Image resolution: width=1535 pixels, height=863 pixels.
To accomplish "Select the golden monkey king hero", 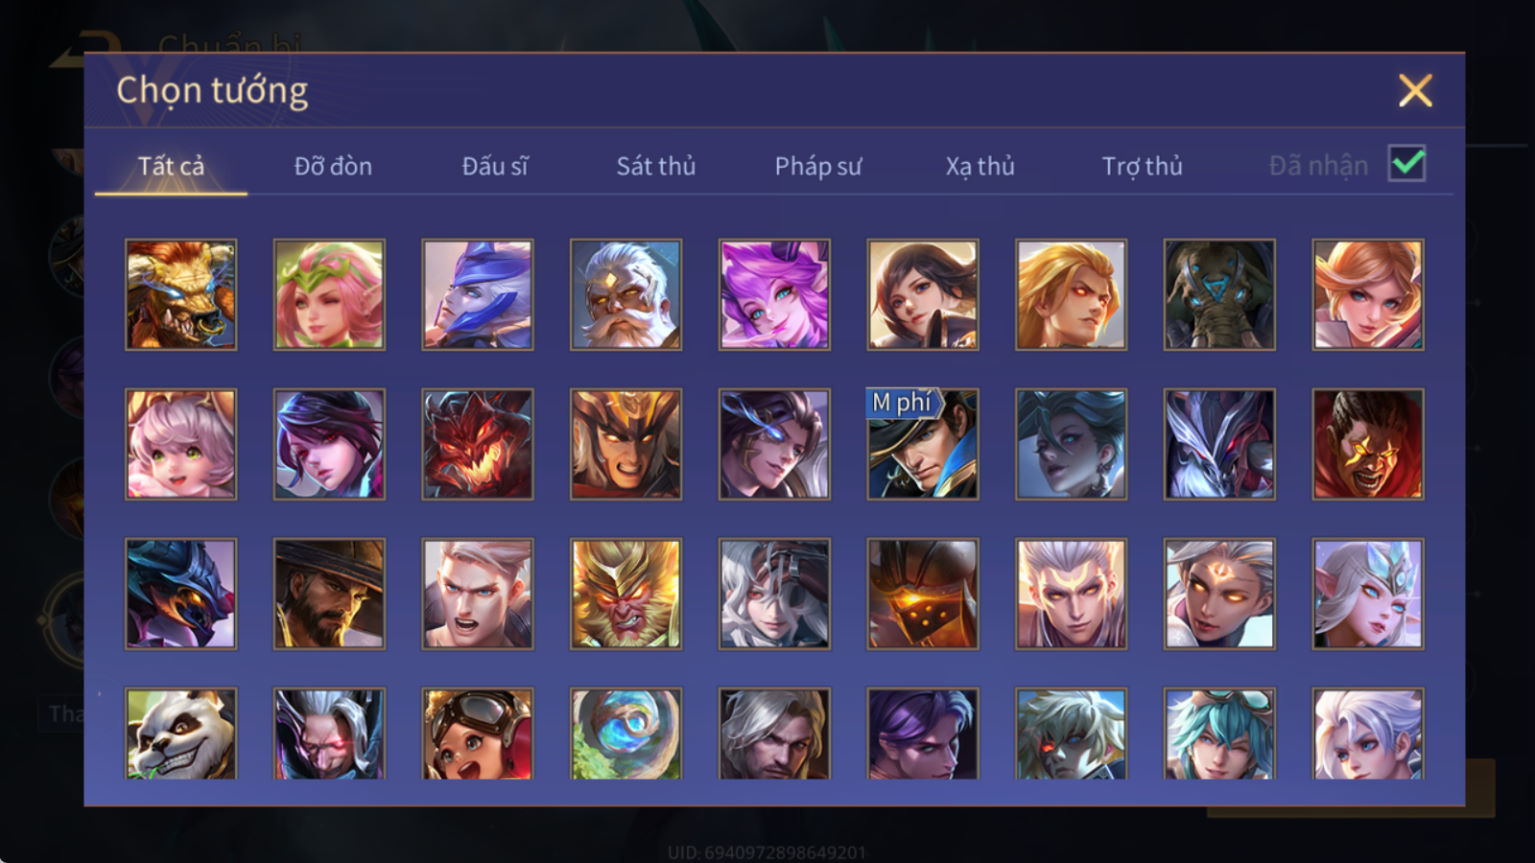I will click(x=626, y=594).
